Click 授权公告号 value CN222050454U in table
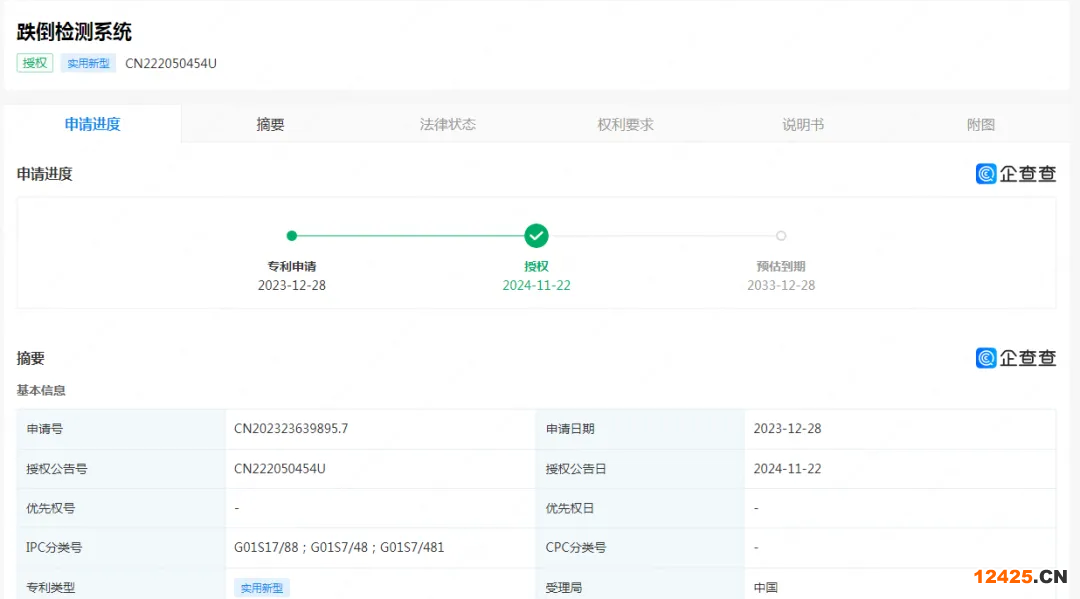1080x599 pixels. [280, 469]
